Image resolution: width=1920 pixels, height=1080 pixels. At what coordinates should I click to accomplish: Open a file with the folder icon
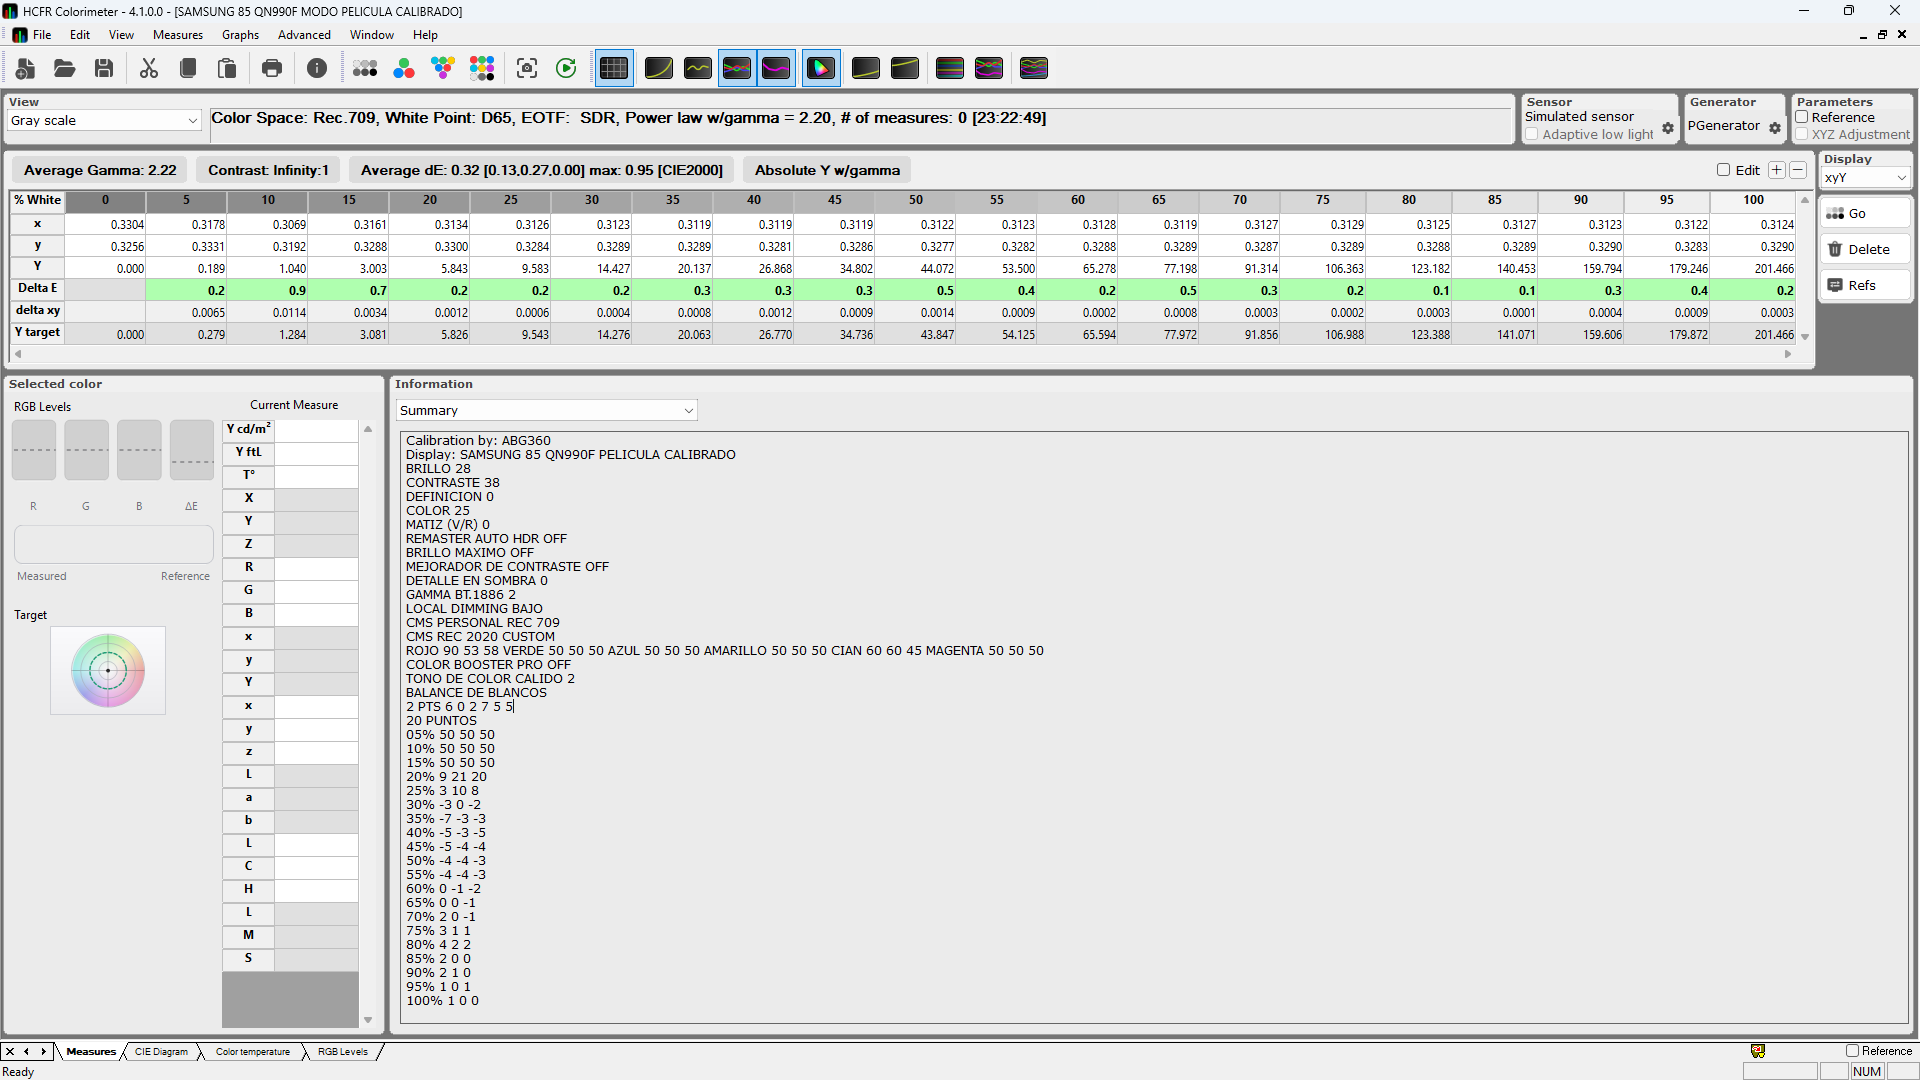[65, 68]
